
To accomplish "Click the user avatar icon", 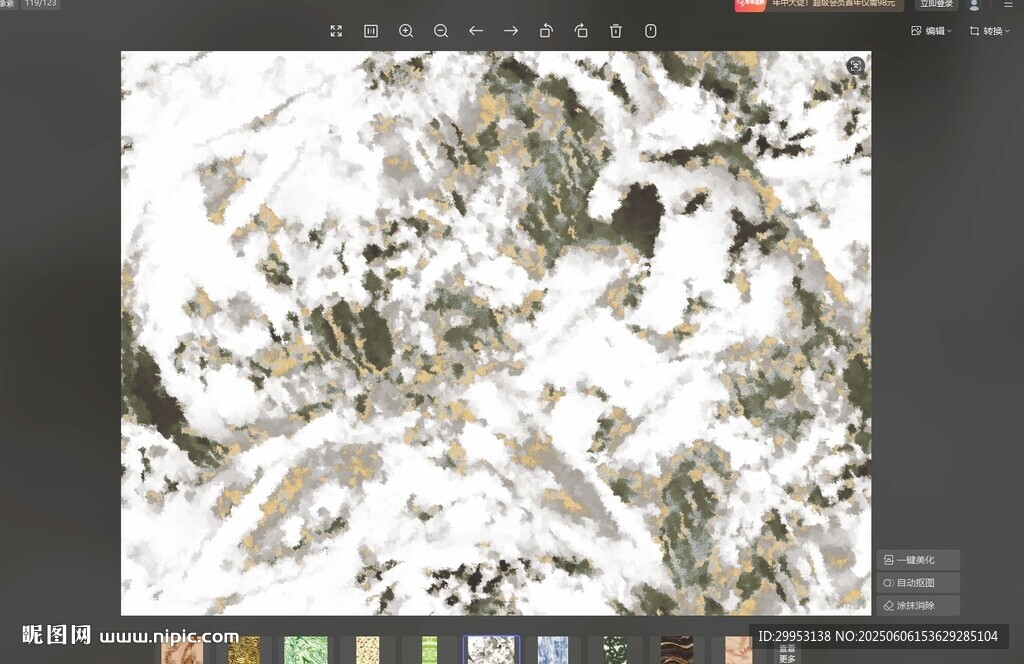I will [974, 5].
